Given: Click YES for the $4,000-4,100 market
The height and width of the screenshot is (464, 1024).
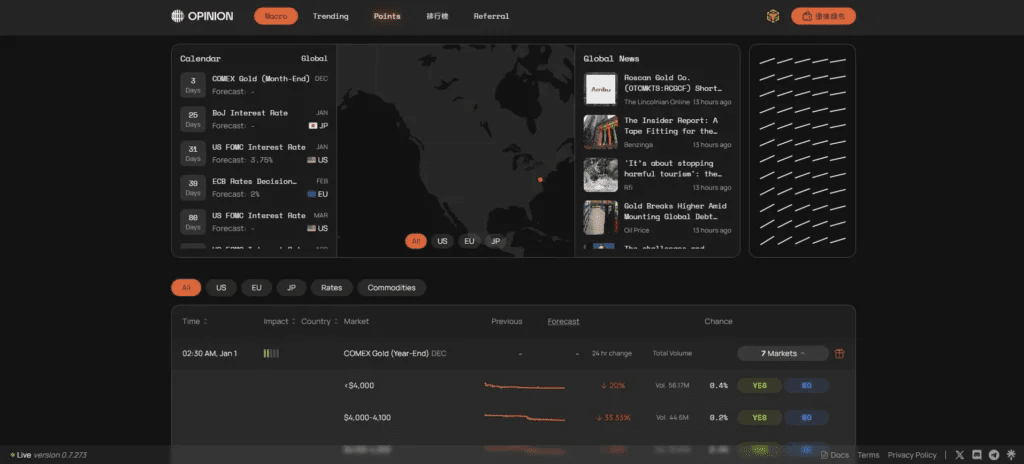Looking at the screenshot, I should 759,418.
